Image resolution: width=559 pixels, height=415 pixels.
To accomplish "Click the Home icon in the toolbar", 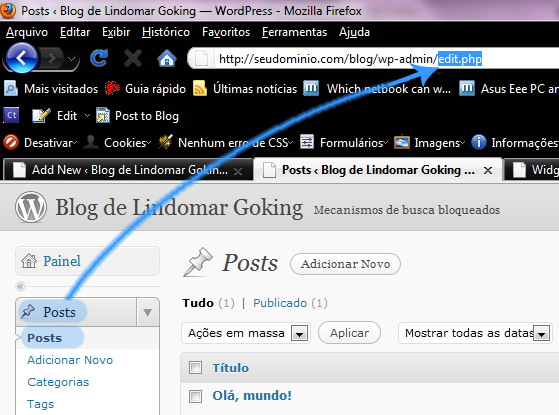I will [x=167, y=58].
